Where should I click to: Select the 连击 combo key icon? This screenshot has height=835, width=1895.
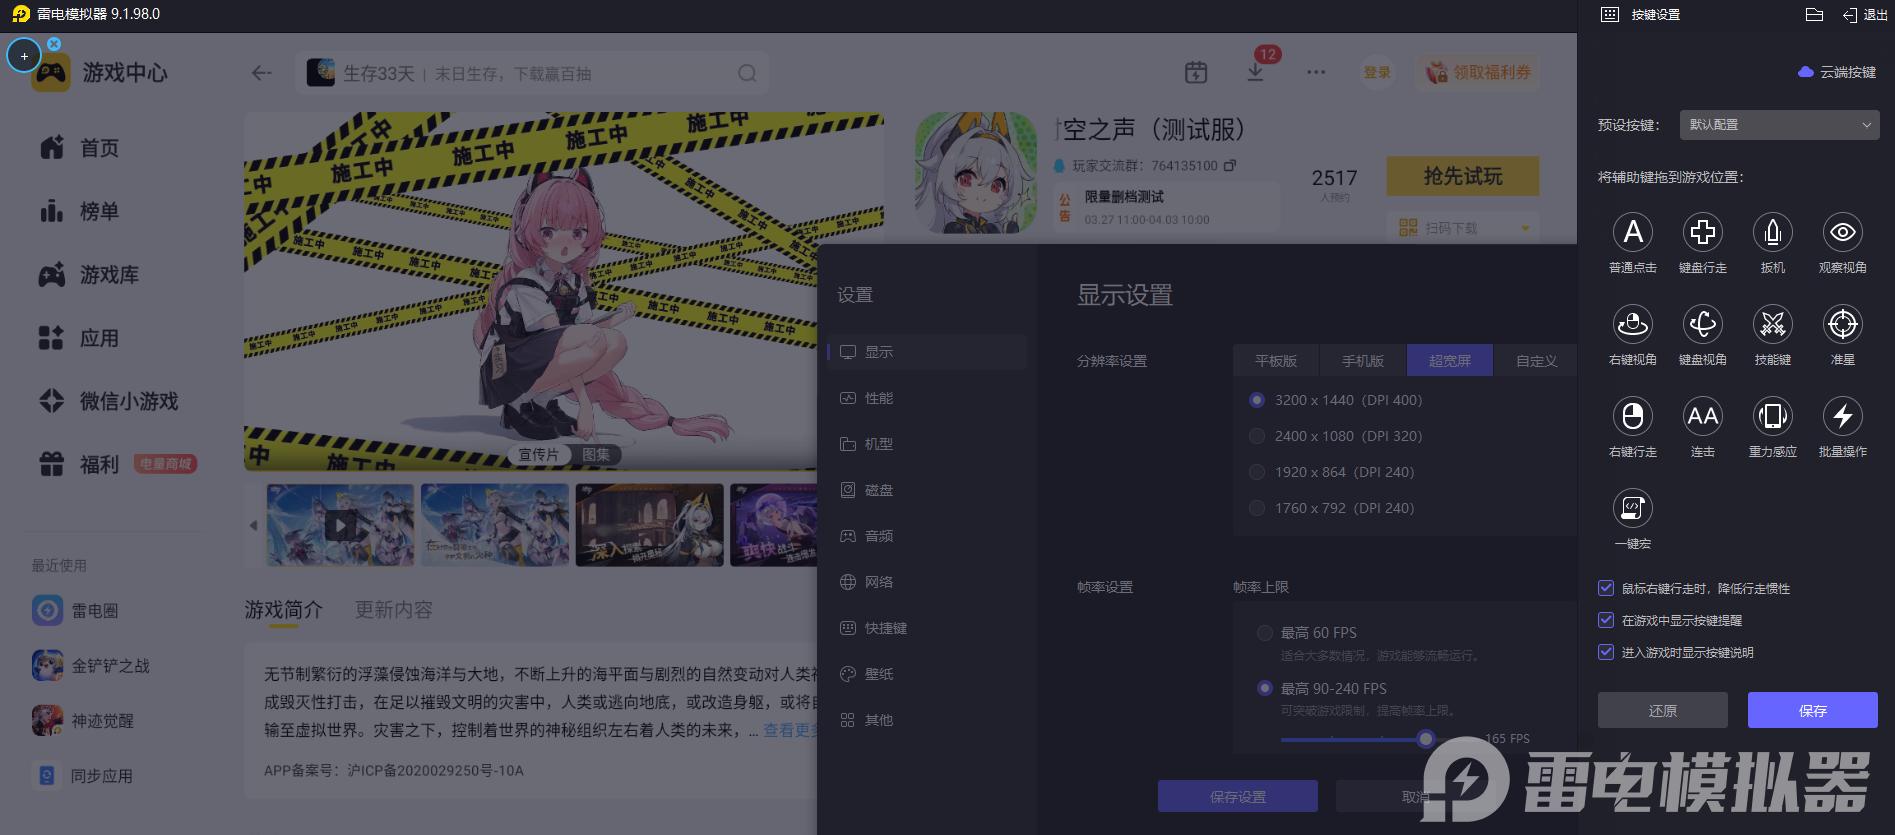[x=1703, y=416]
